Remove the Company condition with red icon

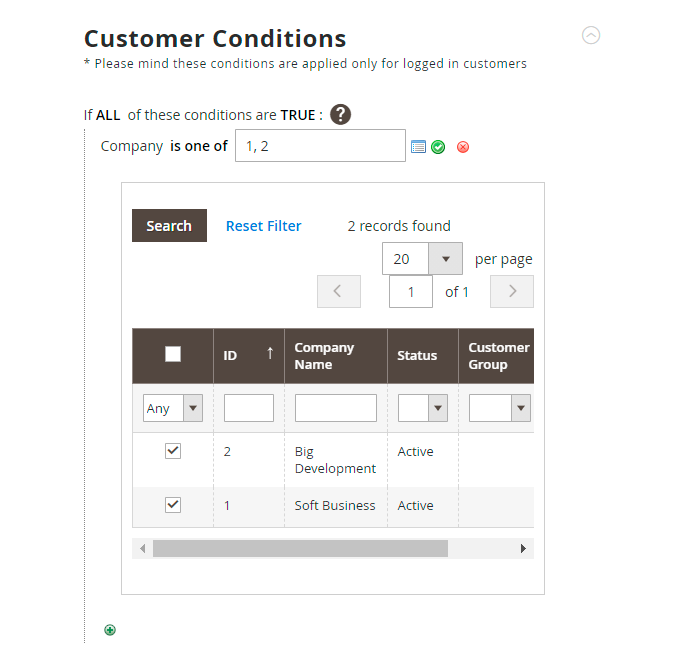click(x=463, y=147)
